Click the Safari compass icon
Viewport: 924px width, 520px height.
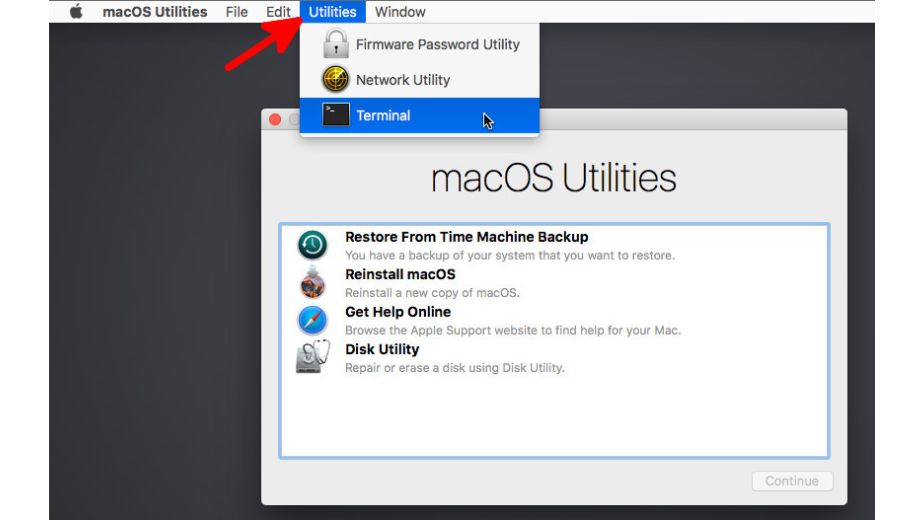pos(312,320)
